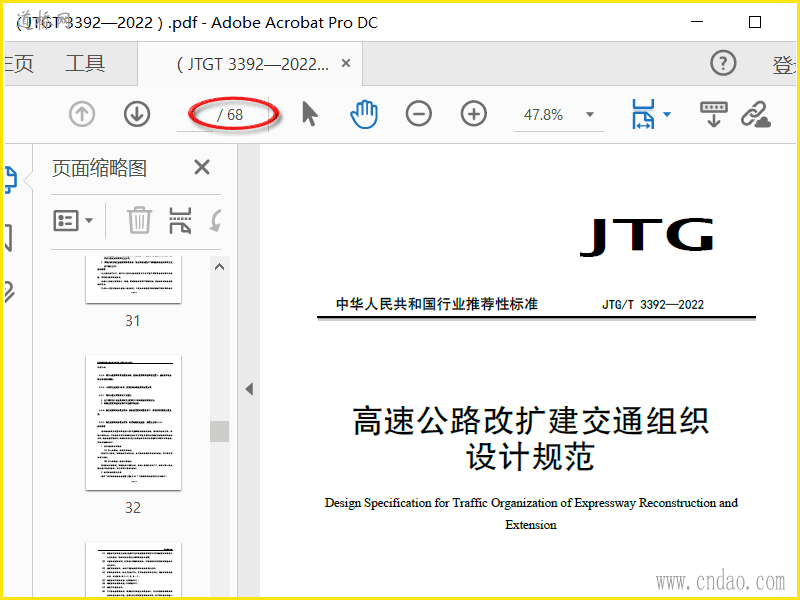
Task: Click the thumbnail panel scrollbar handle
Action: tap(219, 431)
